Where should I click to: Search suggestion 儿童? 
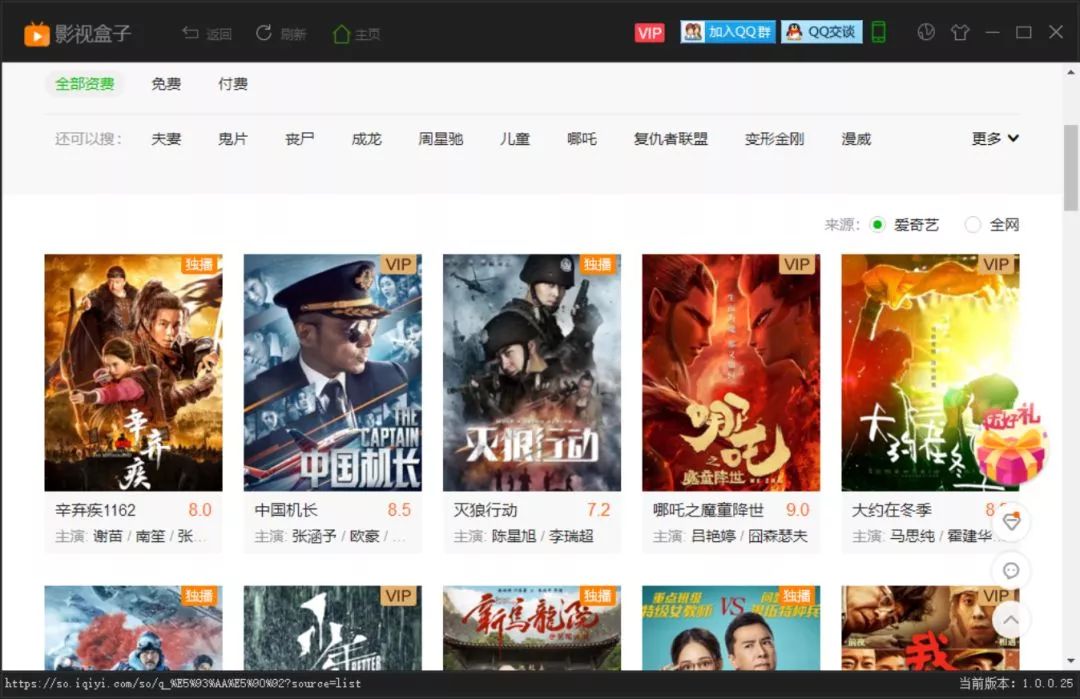coord(515,139)
